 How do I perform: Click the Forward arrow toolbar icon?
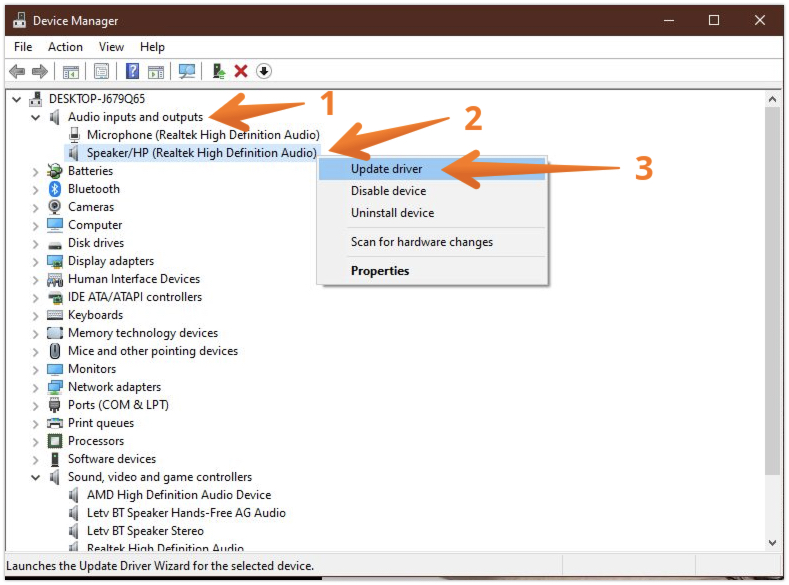click(x=40, y=71)
